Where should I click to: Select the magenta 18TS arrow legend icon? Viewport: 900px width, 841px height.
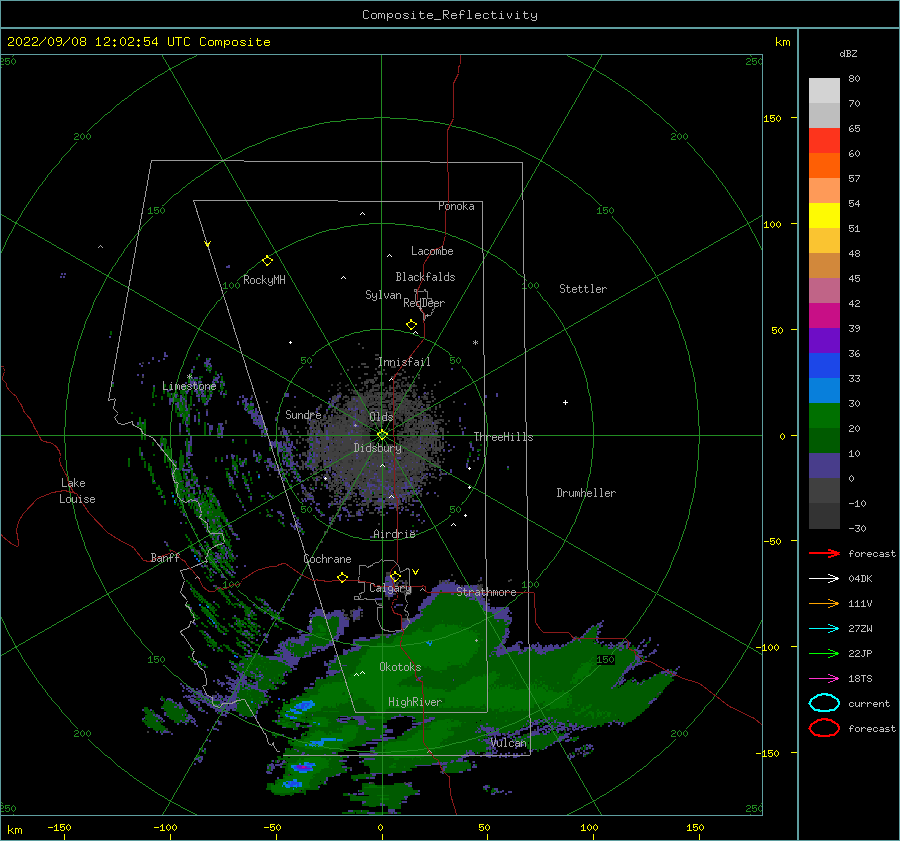click(x=824, y=679)
